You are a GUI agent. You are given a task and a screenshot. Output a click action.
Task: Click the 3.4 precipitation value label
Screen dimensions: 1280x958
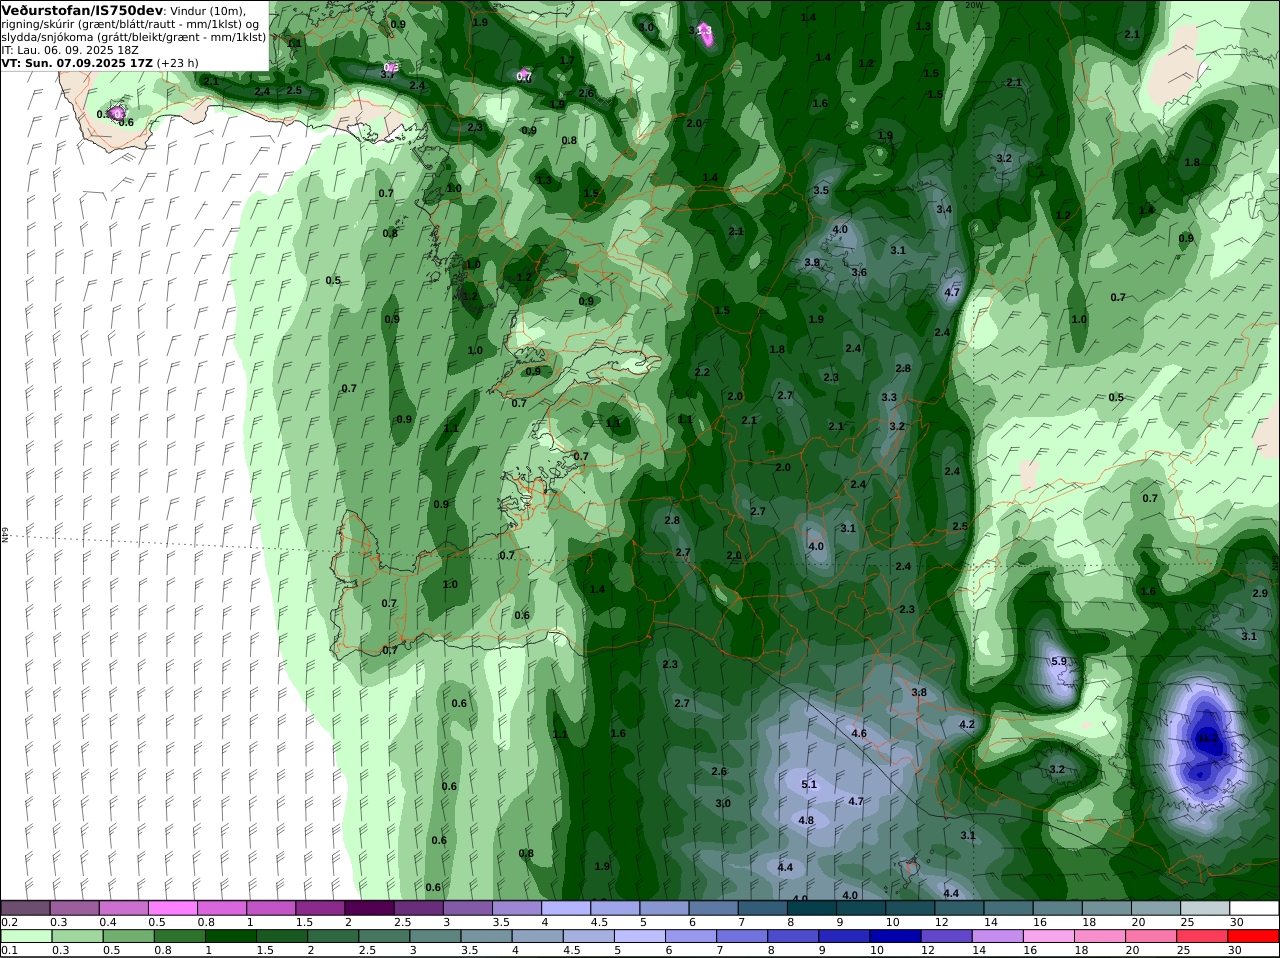pos(944,209)
